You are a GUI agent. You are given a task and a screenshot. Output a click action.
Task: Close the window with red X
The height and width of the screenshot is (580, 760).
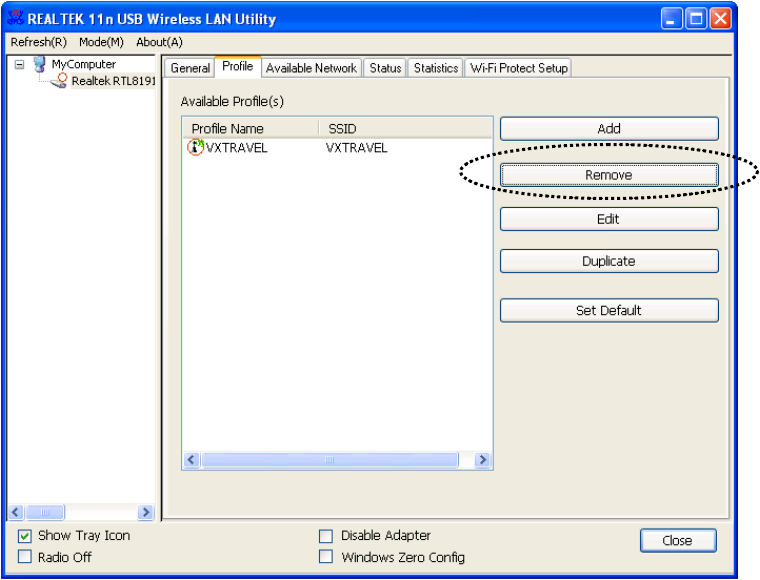[721, 19]
